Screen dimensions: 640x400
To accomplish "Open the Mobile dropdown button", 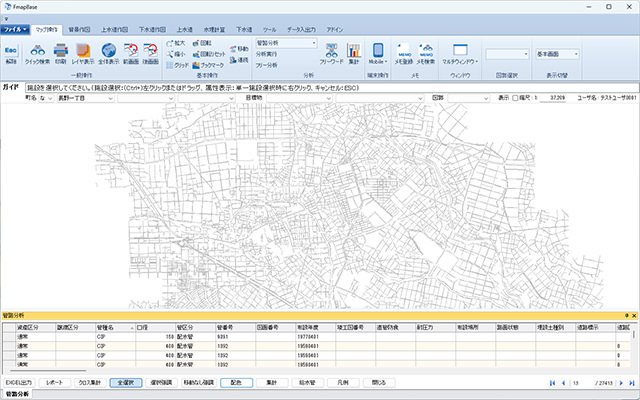I will (x=378, y=53).
